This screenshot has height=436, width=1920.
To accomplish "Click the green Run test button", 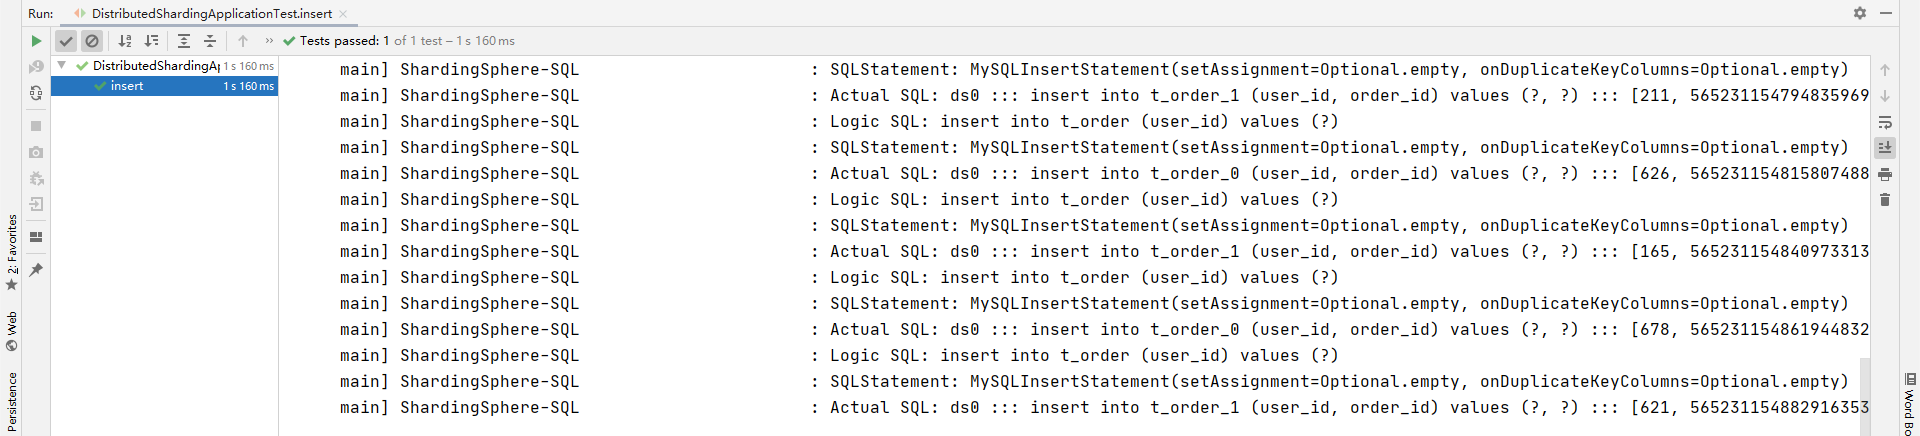I will [x=36, y=41].
